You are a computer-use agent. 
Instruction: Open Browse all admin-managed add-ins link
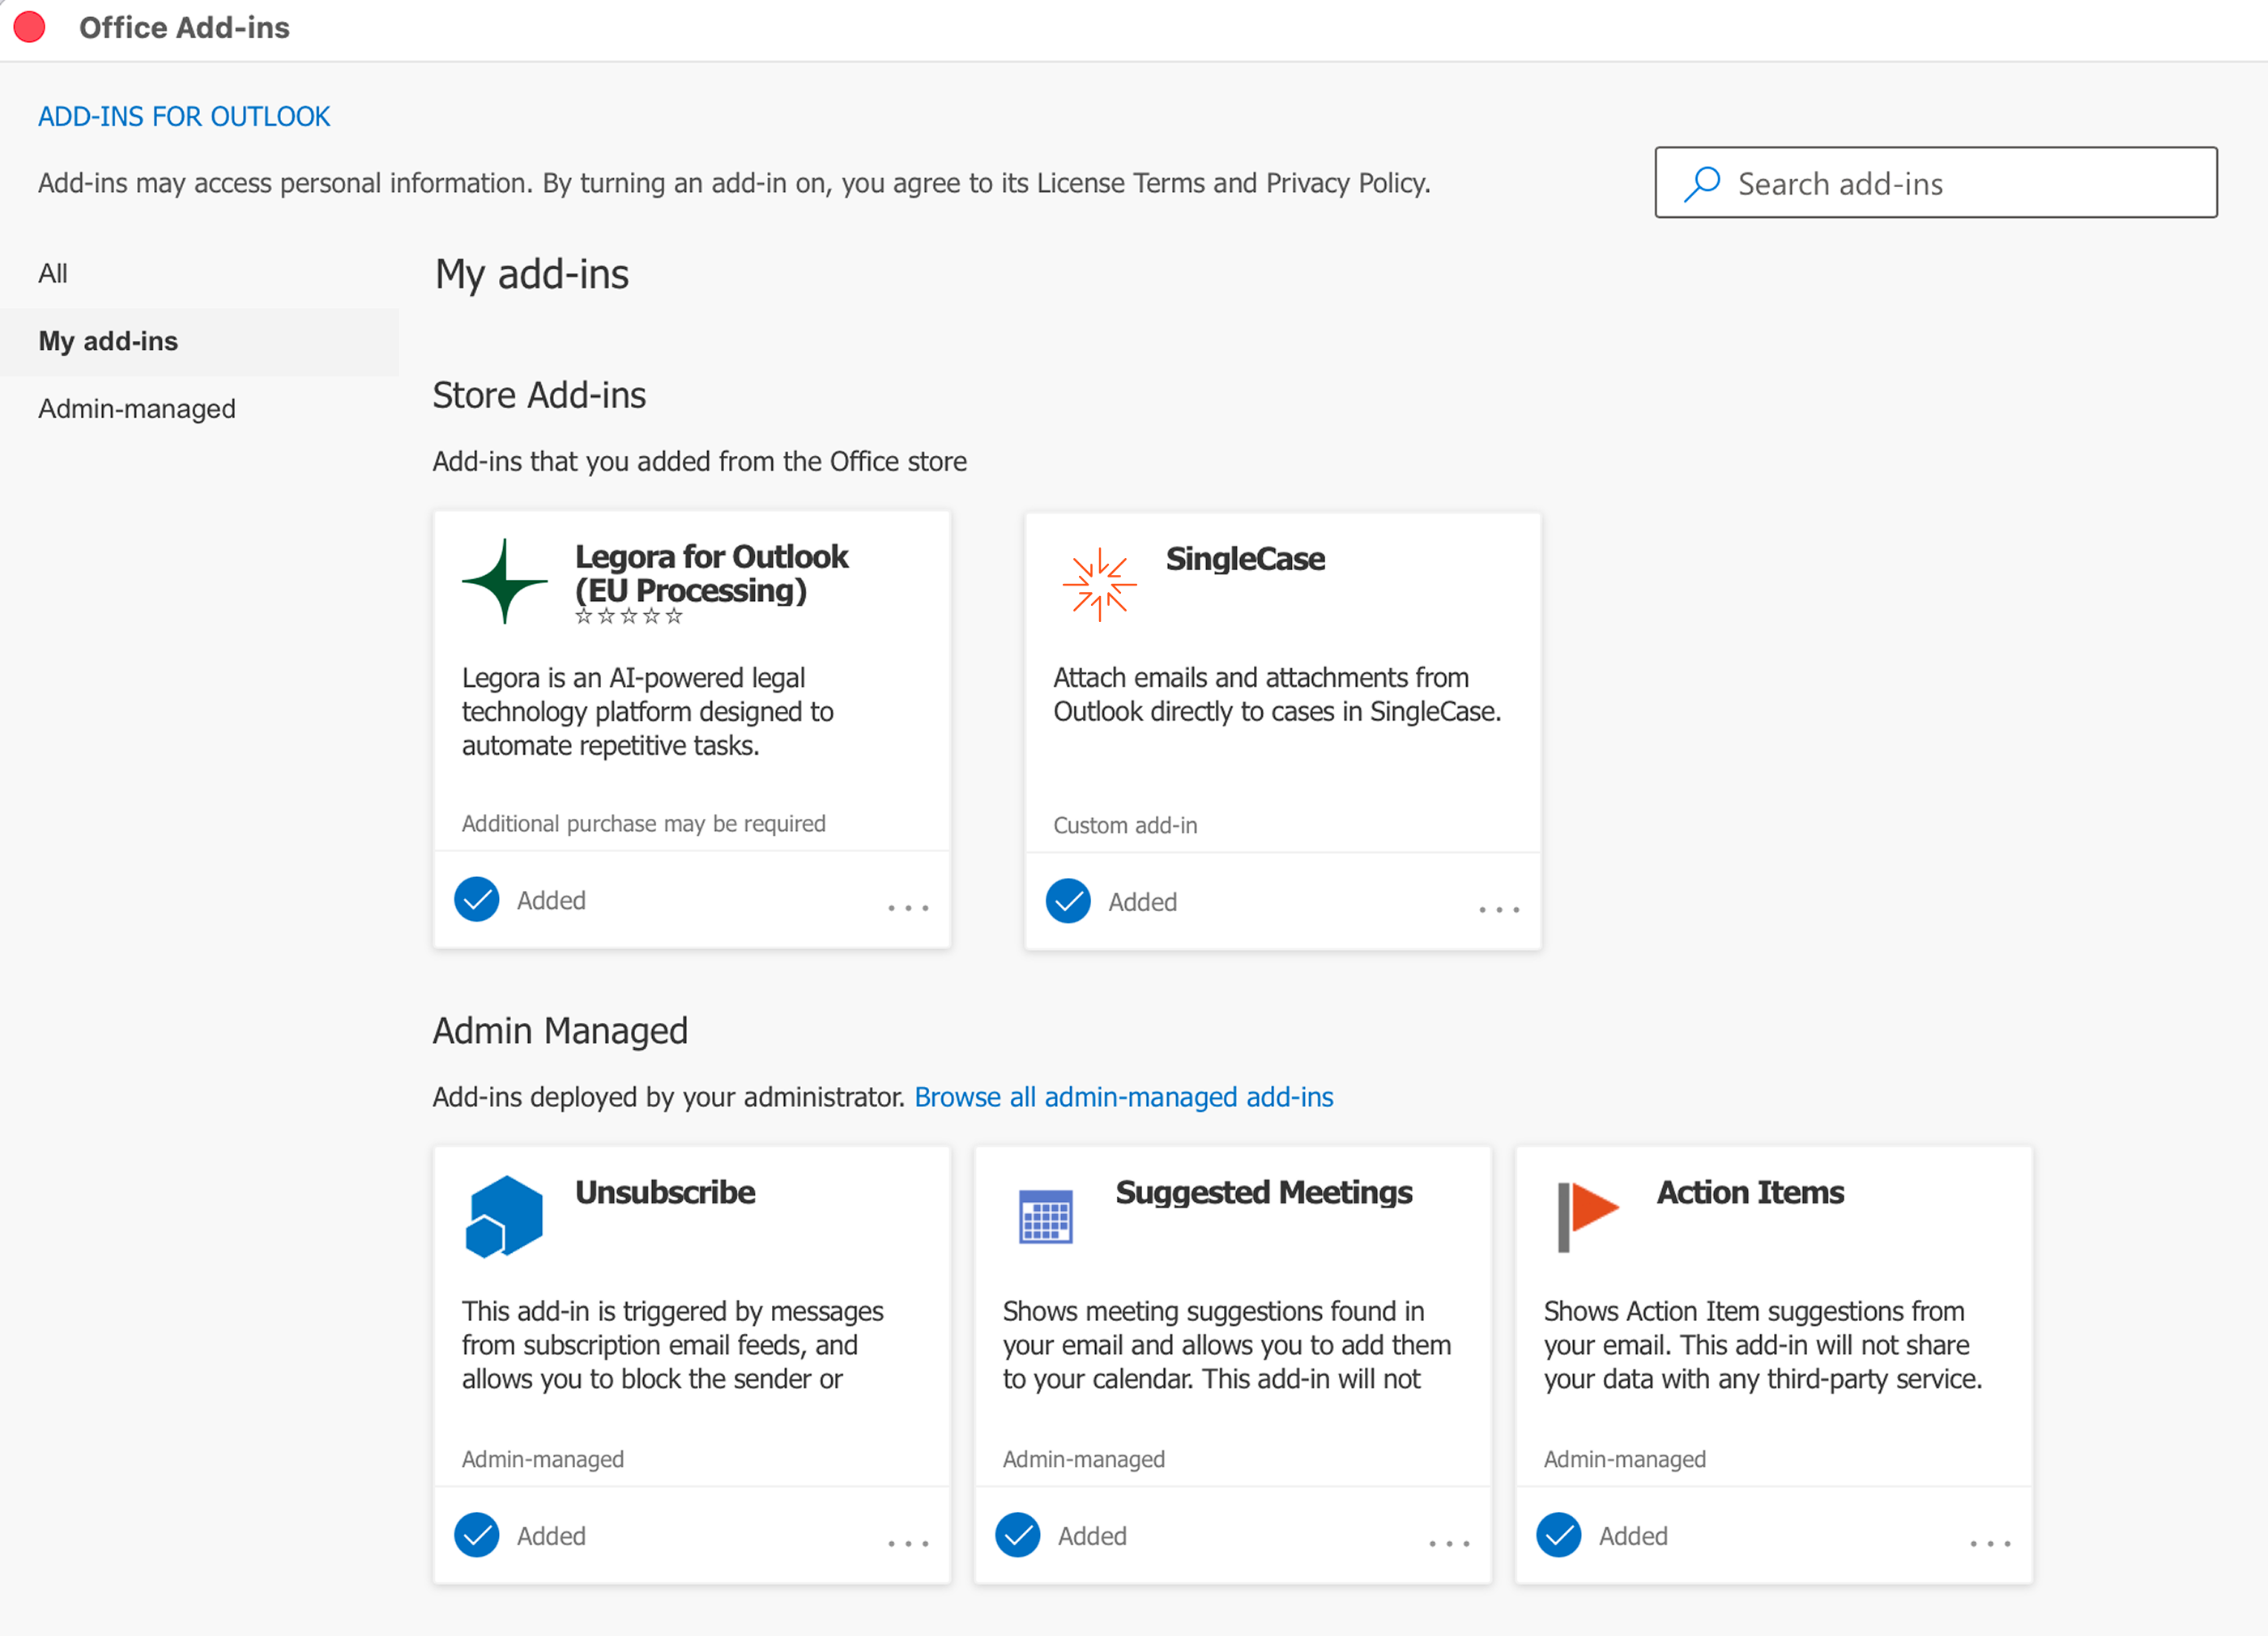1124,1097
